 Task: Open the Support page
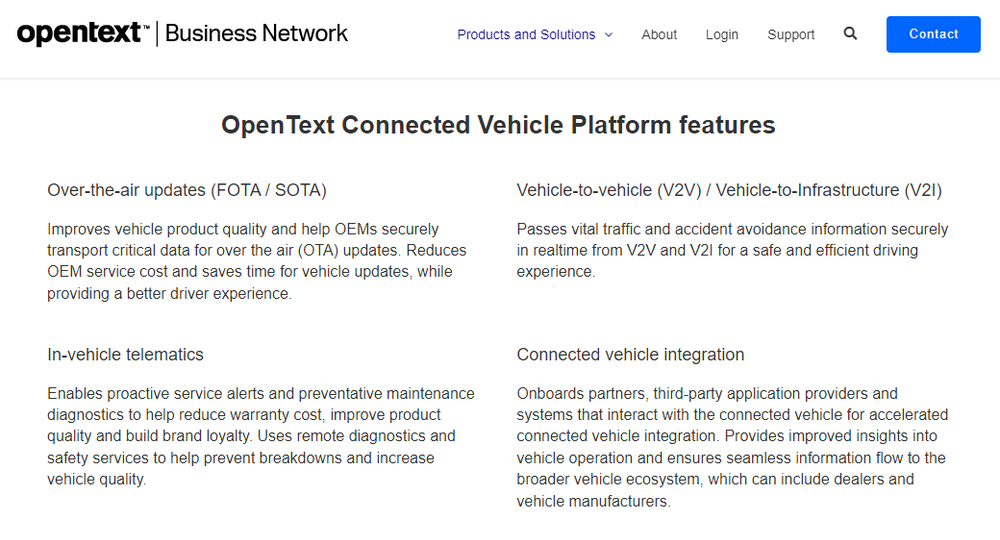(791, 34)
